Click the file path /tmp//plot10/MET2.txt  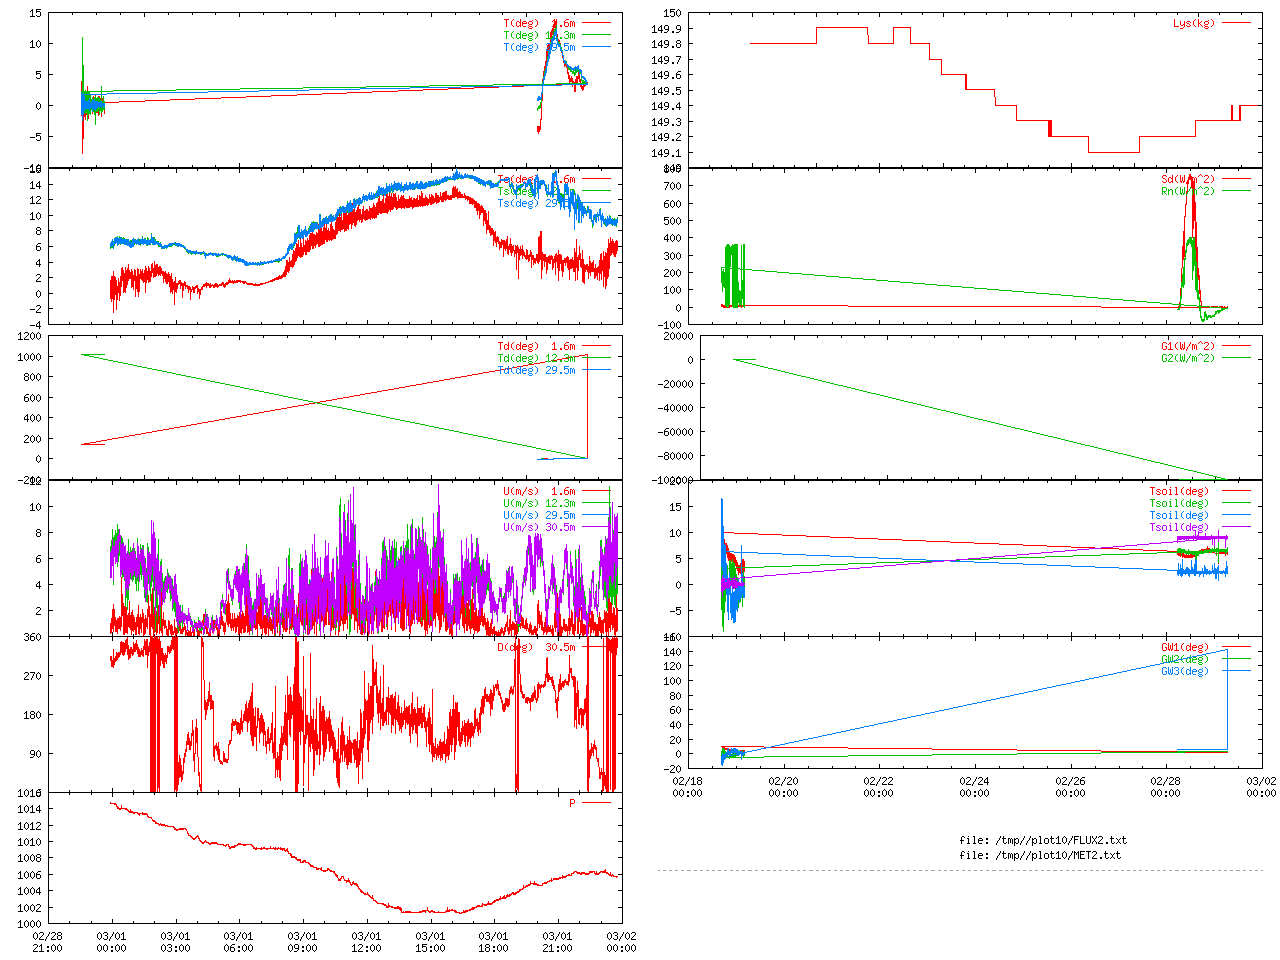point(1056,855)
